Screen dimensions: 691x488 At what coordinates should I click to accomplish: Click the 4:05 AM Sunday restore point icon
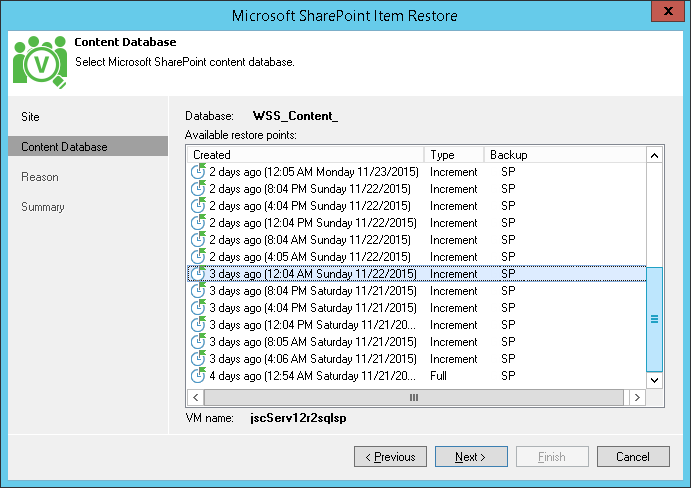click(x=198, y=257)
